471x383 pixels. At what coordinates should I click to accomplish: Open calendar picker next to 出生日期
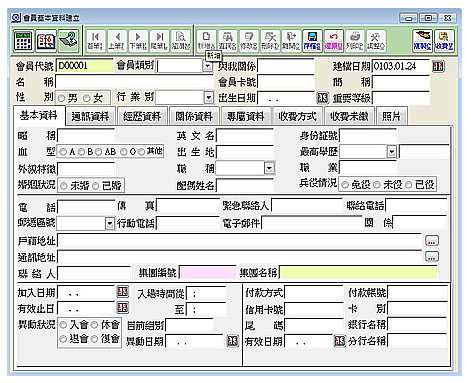322,98
